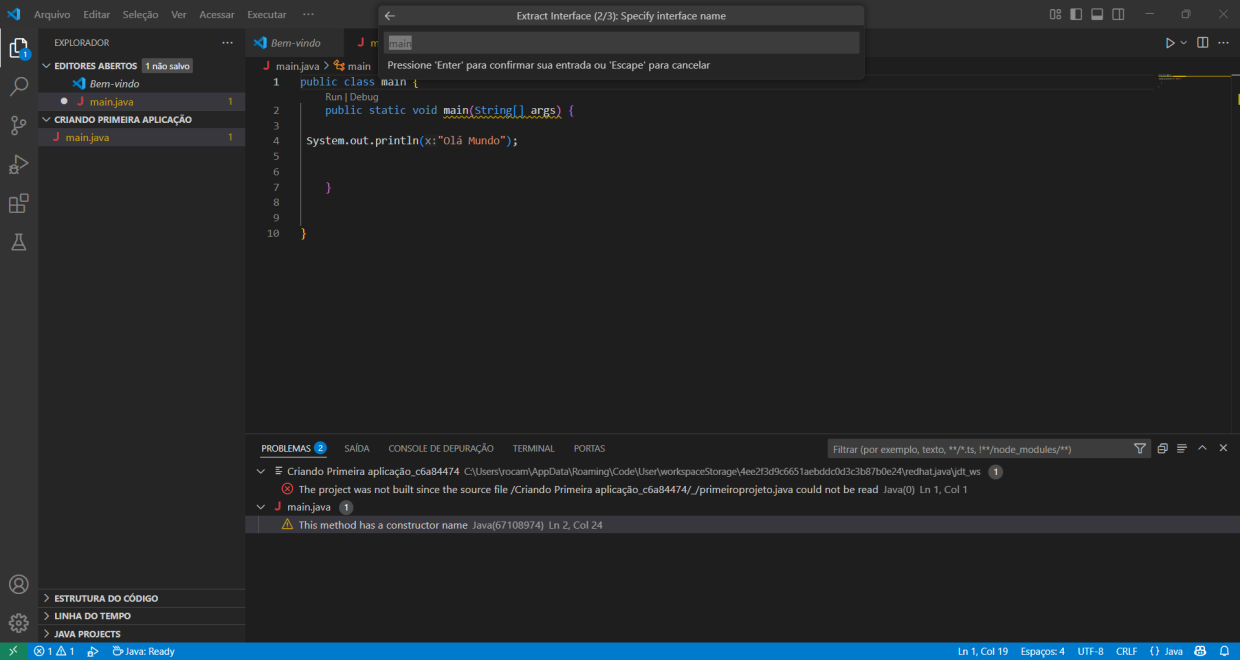Open Customize Layout icon in title bar

[x=1056, y=15]
